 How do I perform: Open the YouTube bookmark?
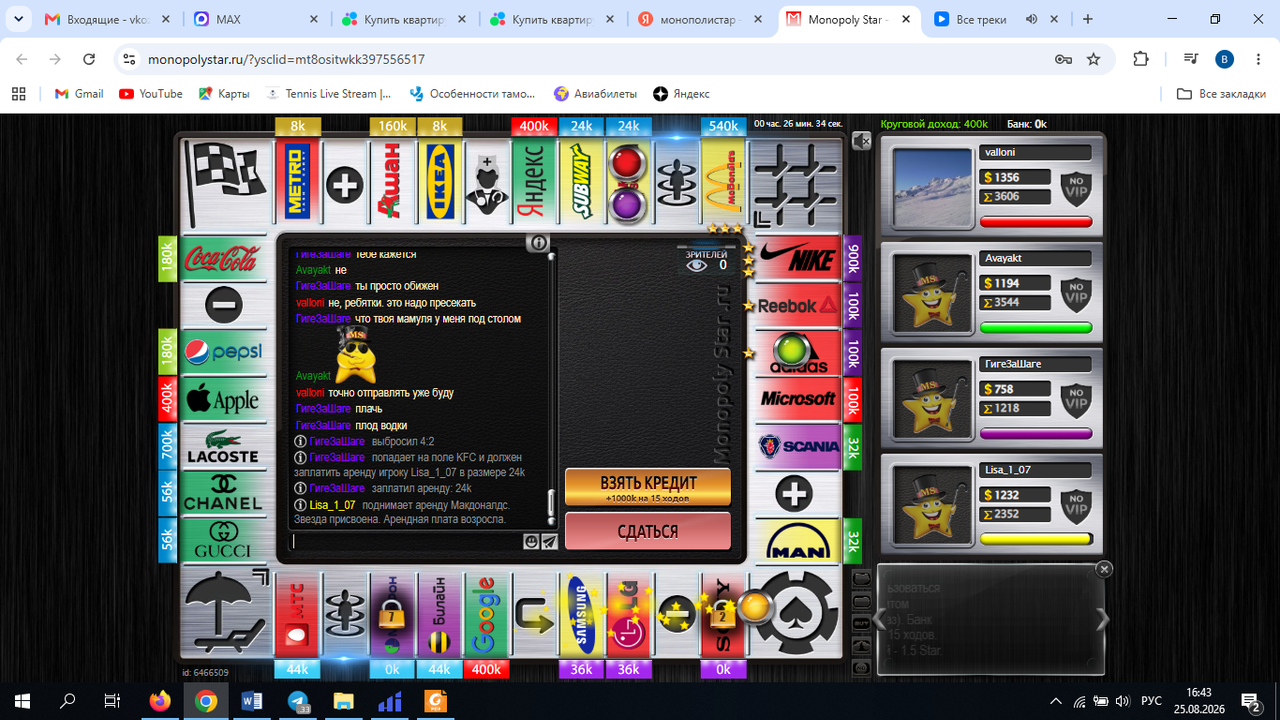coord(151,94)
